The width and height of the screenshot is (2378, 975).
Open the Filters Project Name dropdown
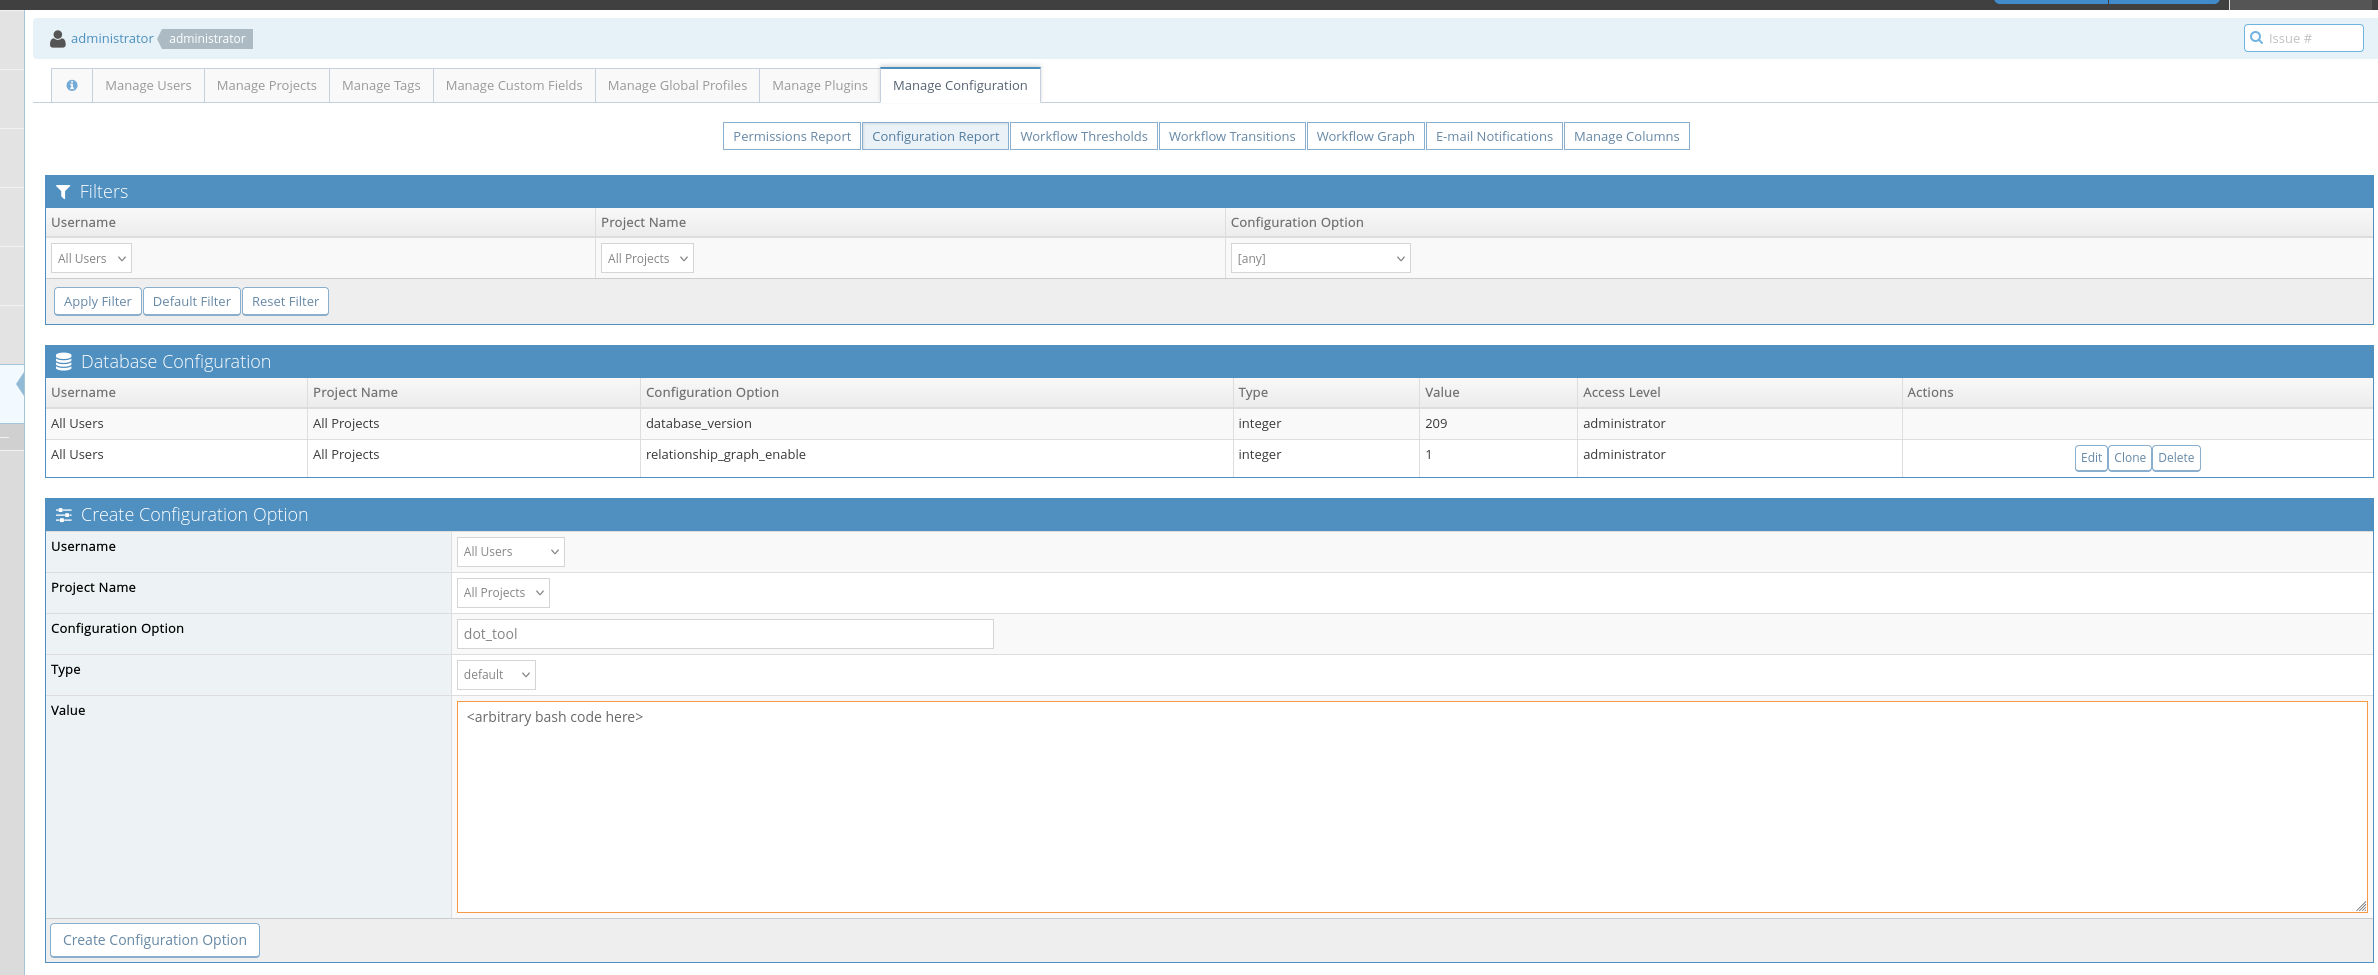click(647, 259)
